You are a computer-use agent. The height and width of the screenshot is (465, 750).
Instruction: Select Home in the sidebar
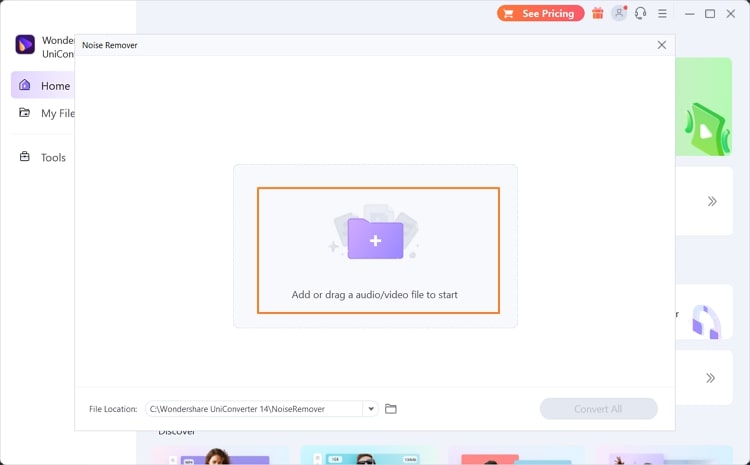pyautogui.click(x=43, y=86)
